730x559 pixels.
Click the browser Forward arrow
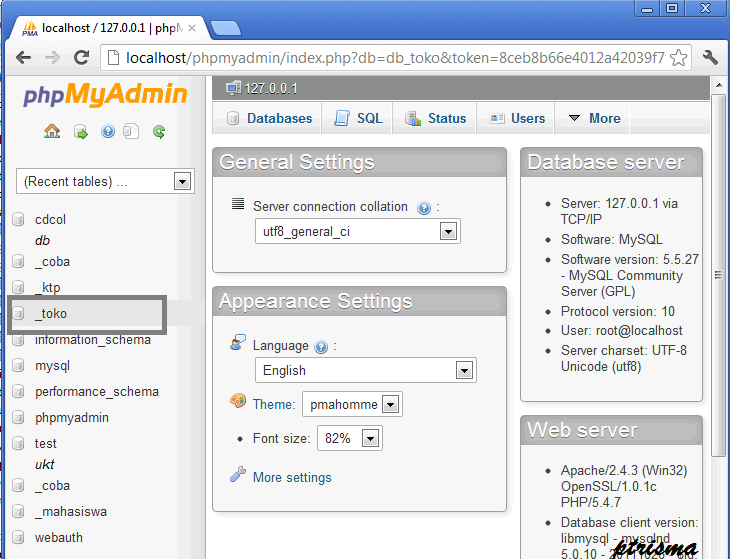pos(52,58)
